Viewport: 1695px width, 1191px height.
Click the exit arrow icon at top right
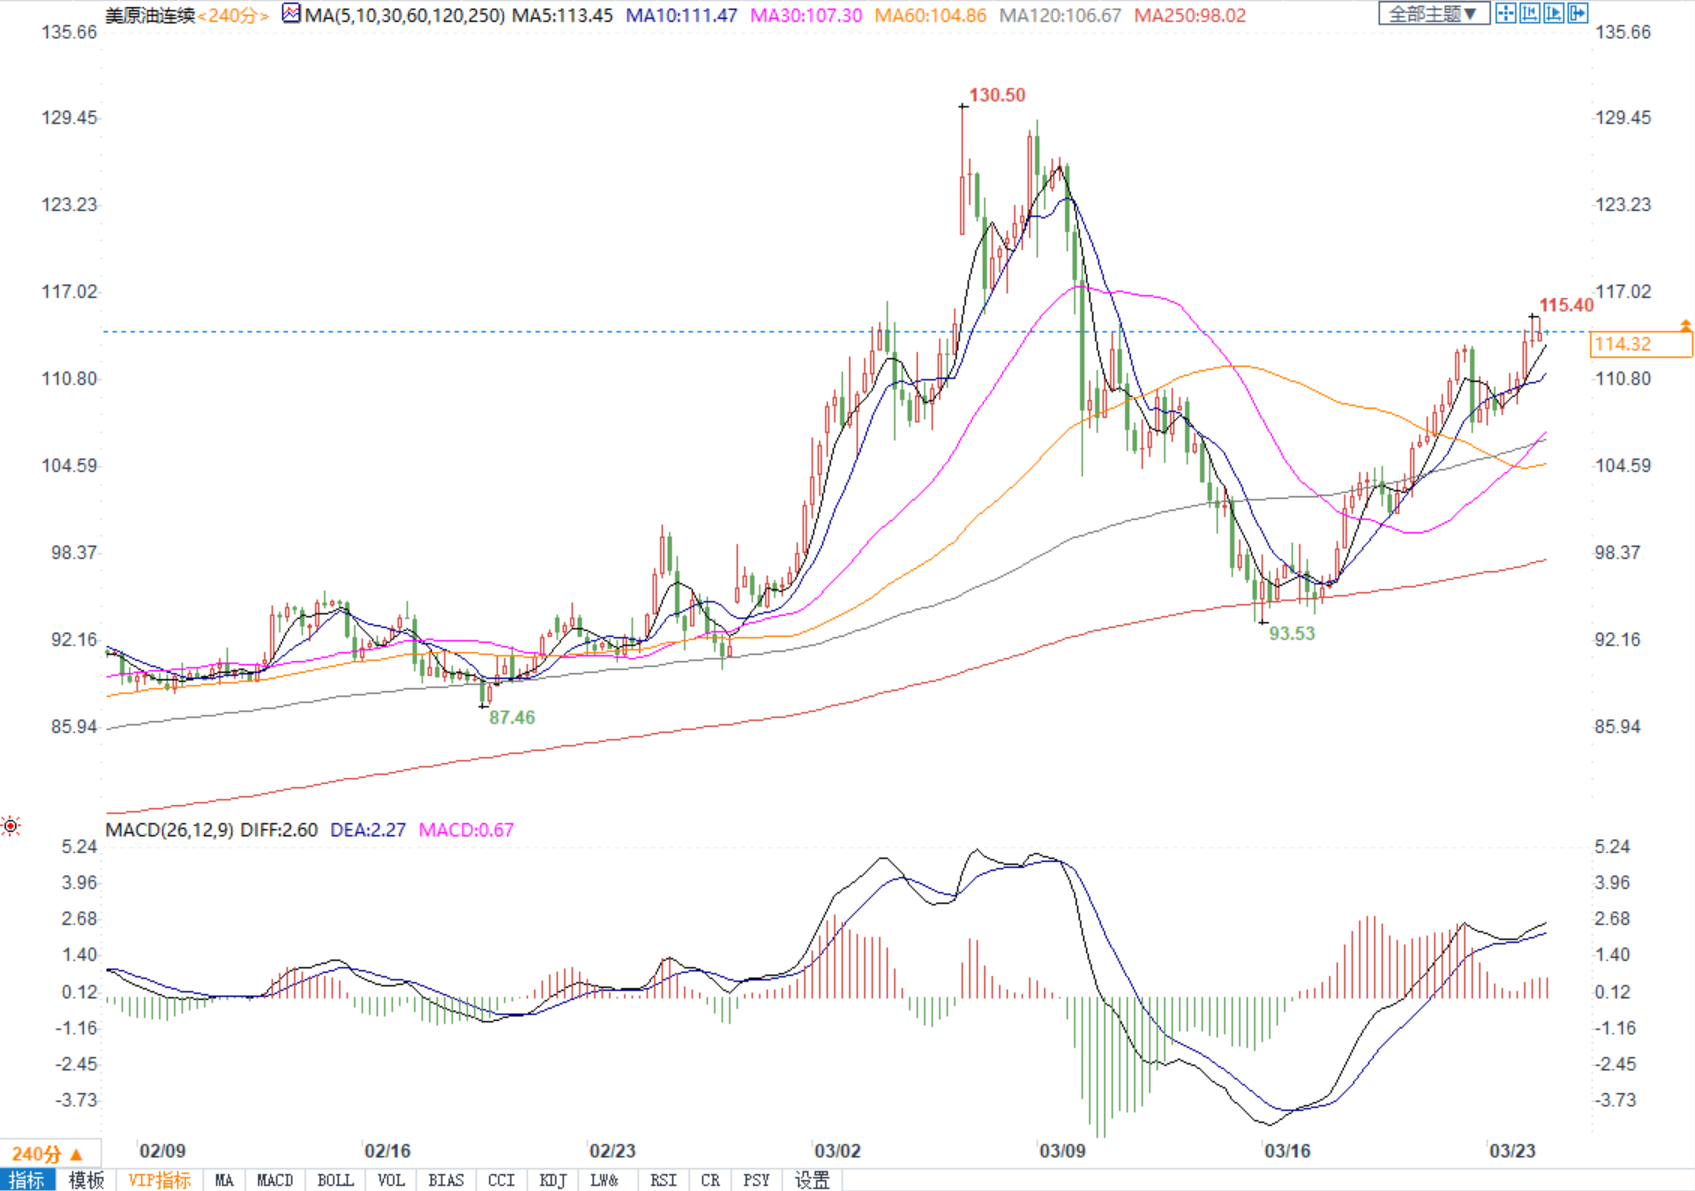pos(1578,13)
